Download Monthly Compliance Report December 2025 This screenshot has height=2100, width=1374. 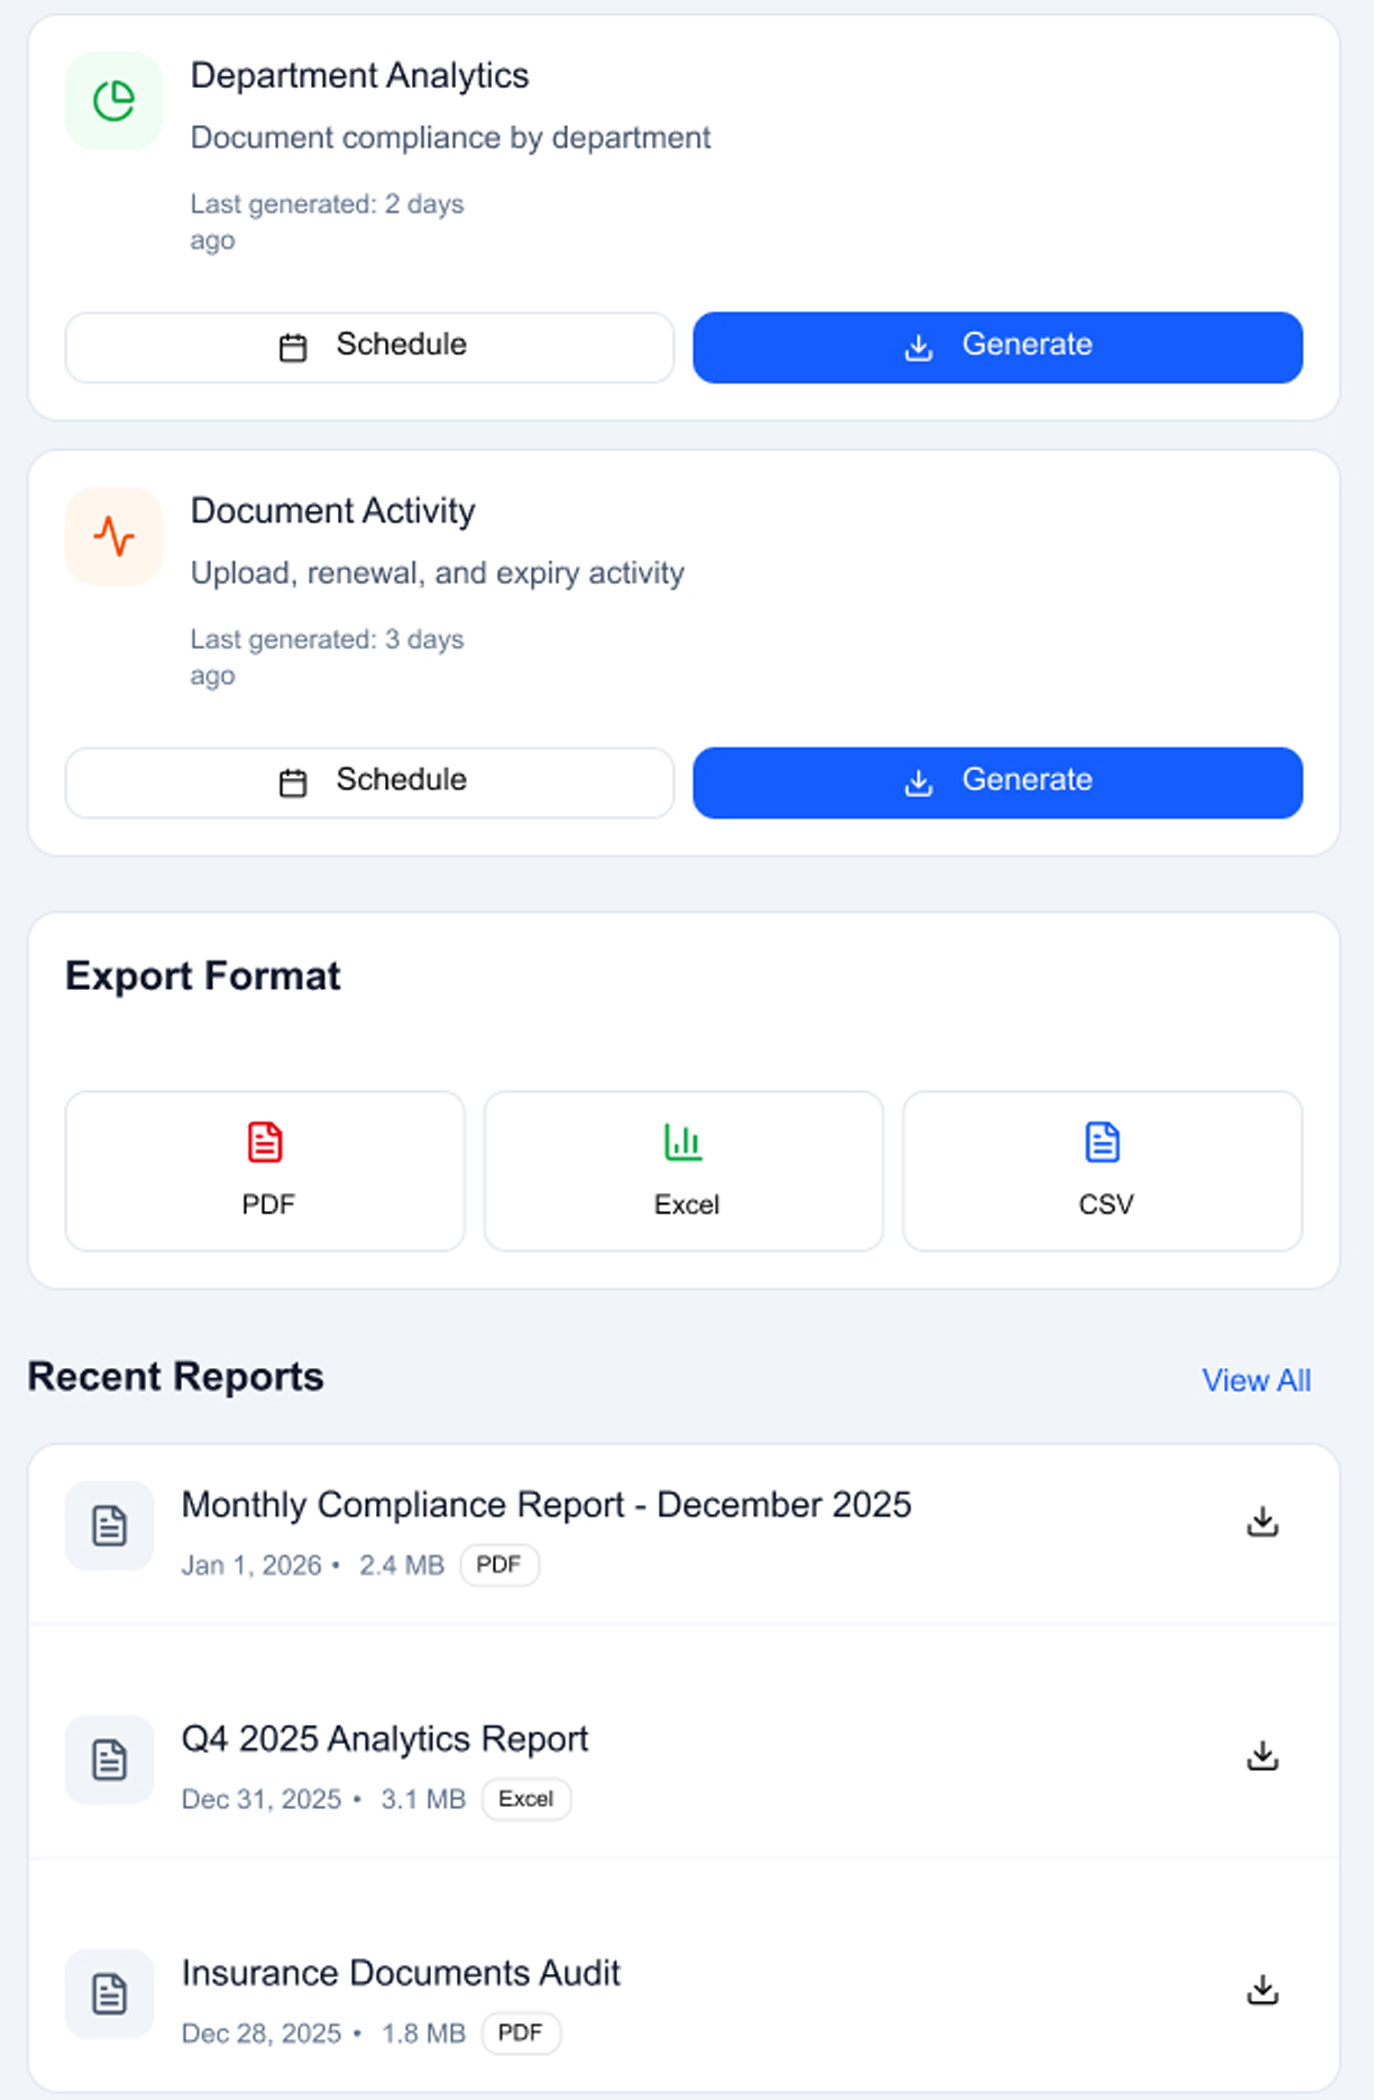pos(1262,1522)
